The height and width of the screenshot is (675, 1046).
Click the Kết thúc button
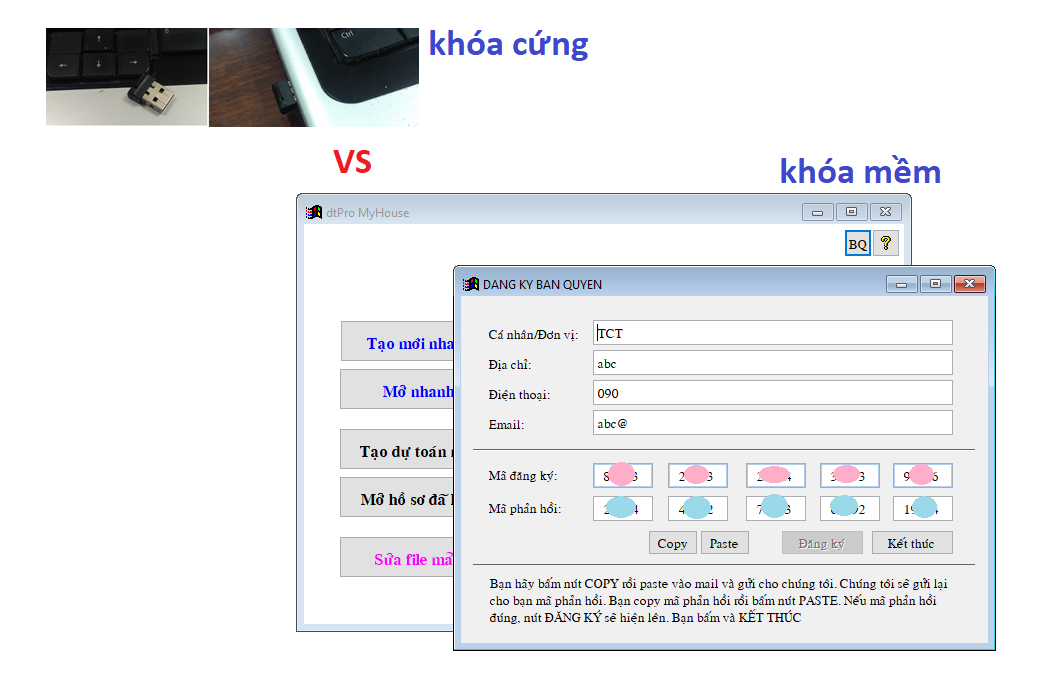(x=911, y=543)
